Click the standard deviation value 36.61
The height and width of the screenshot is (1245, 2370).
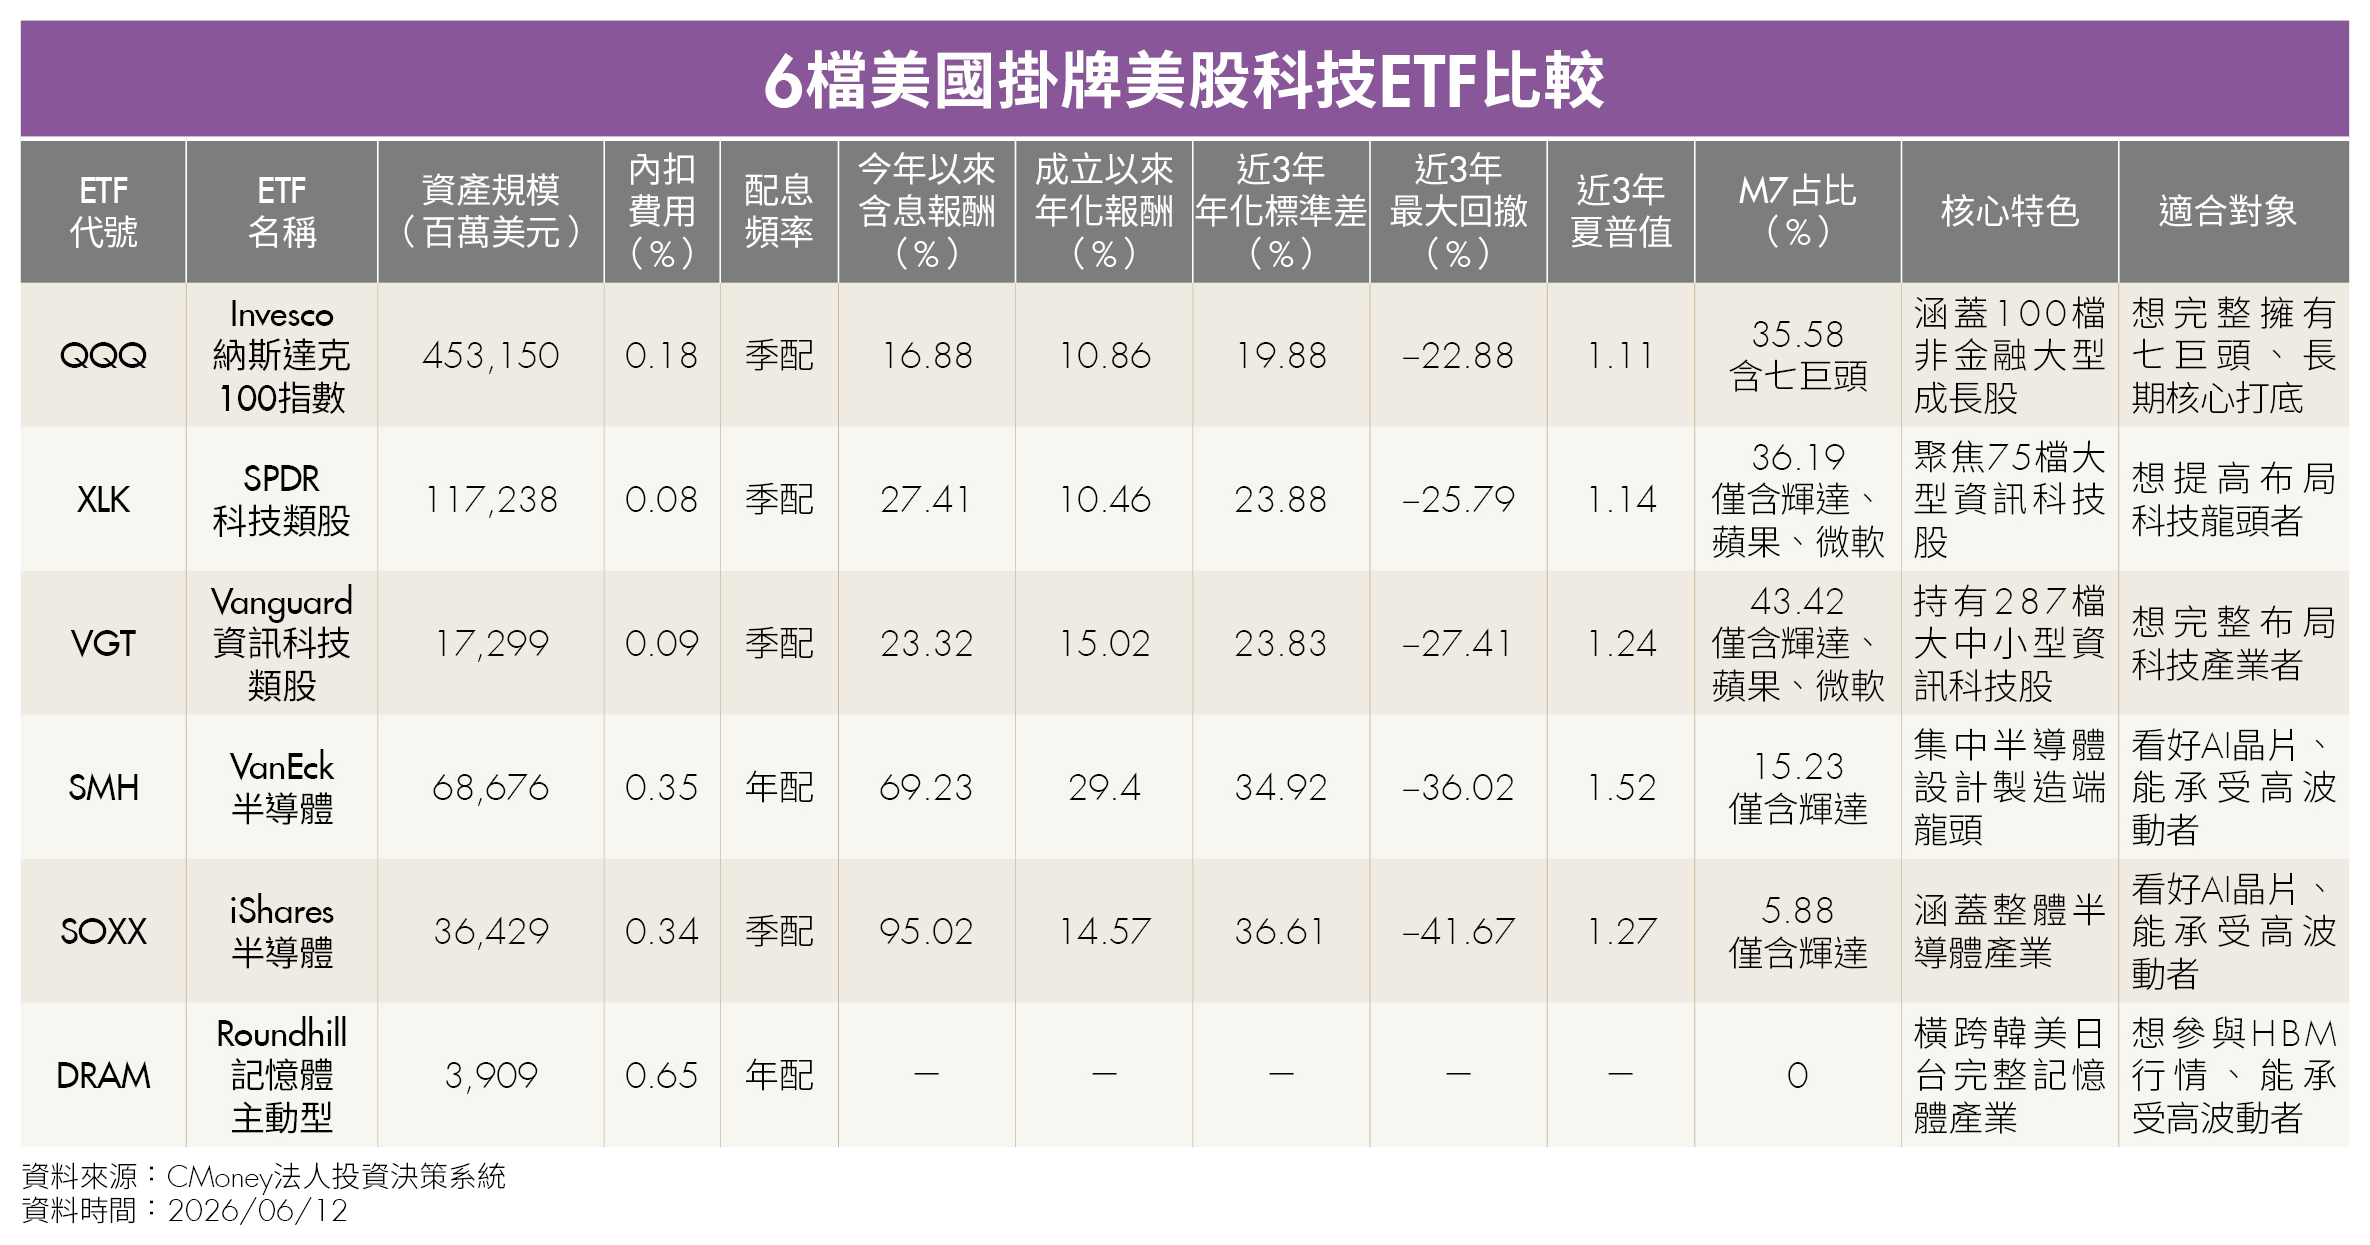click(x=1280, y=931)
